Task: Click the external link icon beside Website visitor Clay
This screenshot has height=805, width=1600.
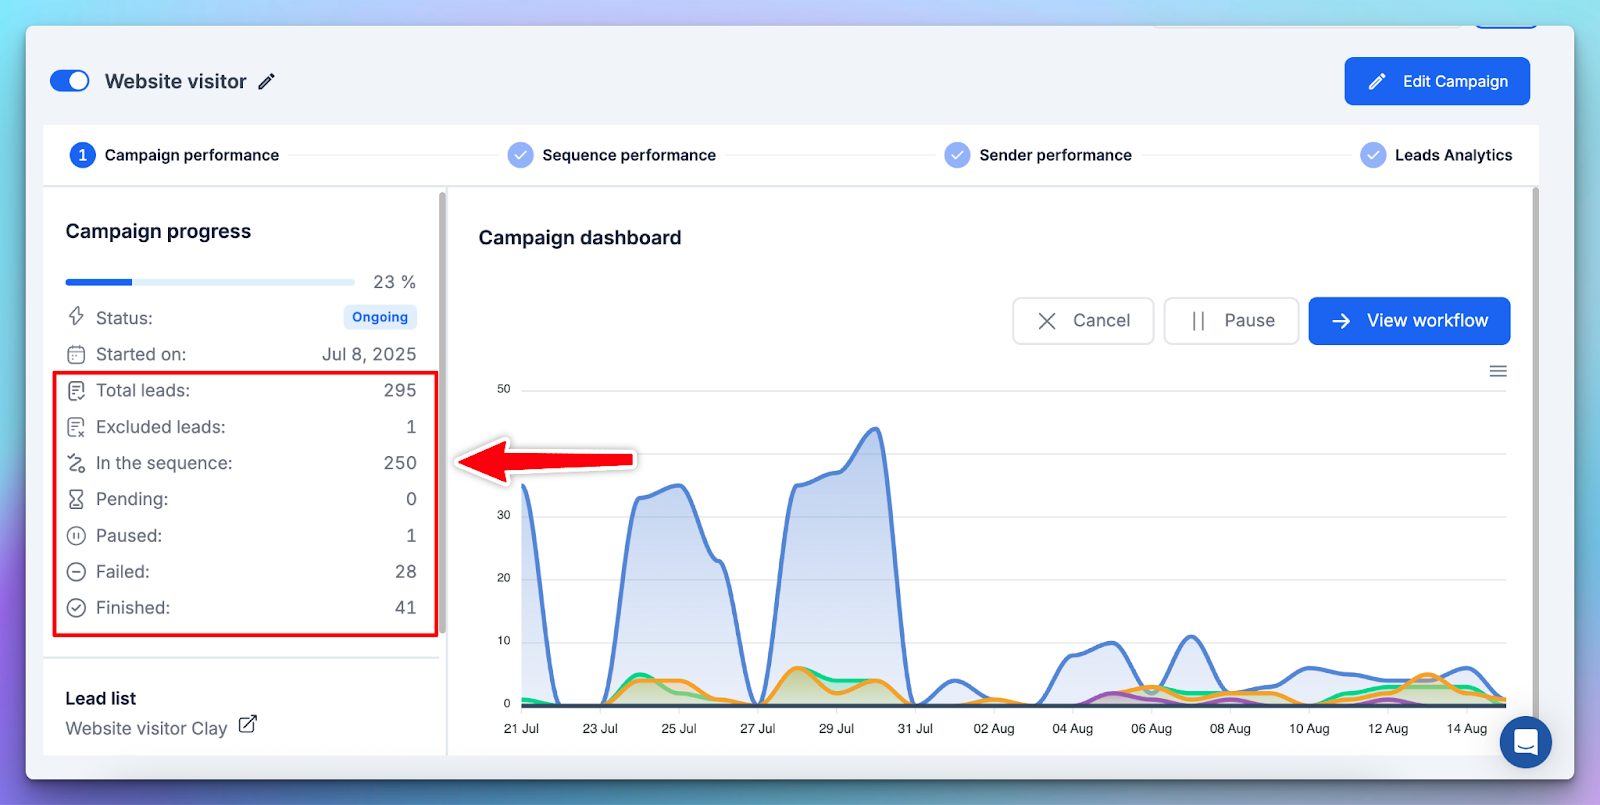Action: tap(248, 725)
